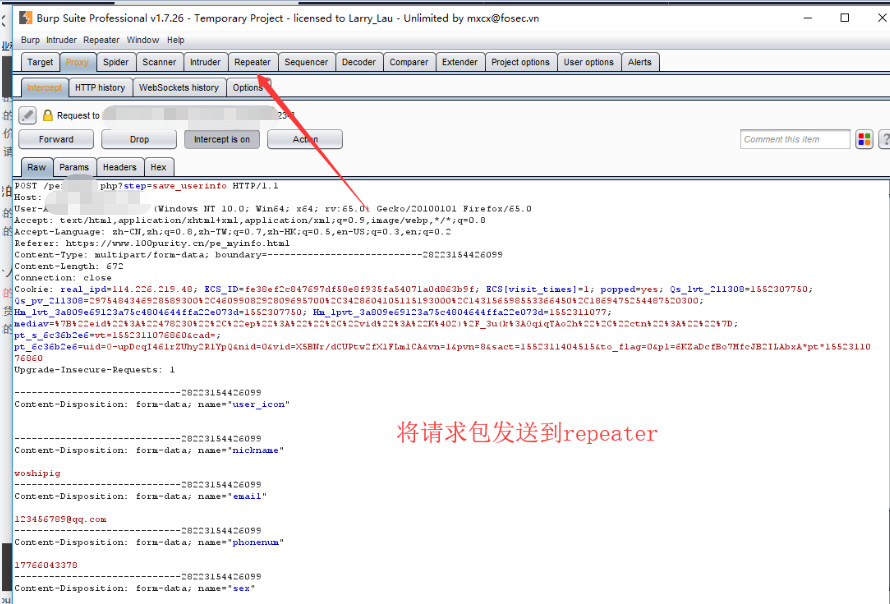Viewport: 890px width, 604px height.
Task: Click the phonenum value 17766043378
Action: tap(46, 565)
